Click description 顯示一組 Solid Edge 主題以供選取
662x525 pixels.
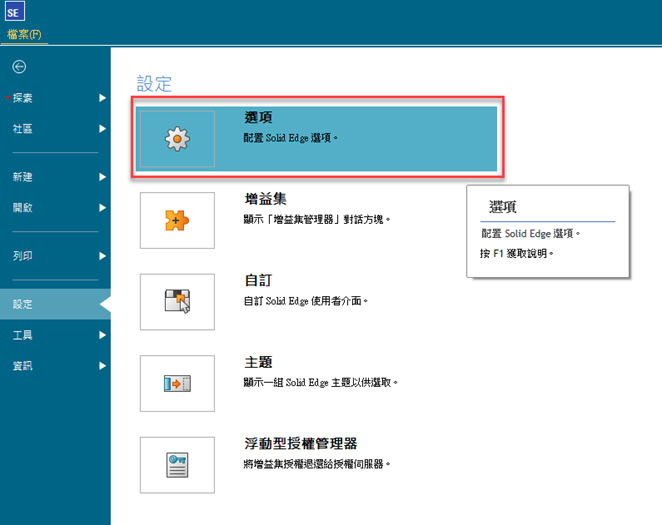click(x=320, y=382)
